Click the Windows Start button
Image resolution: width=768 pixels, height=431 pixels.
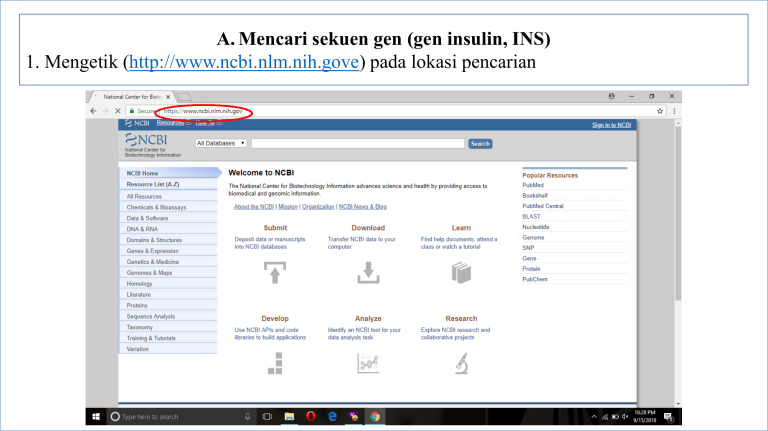click(97, 416)
